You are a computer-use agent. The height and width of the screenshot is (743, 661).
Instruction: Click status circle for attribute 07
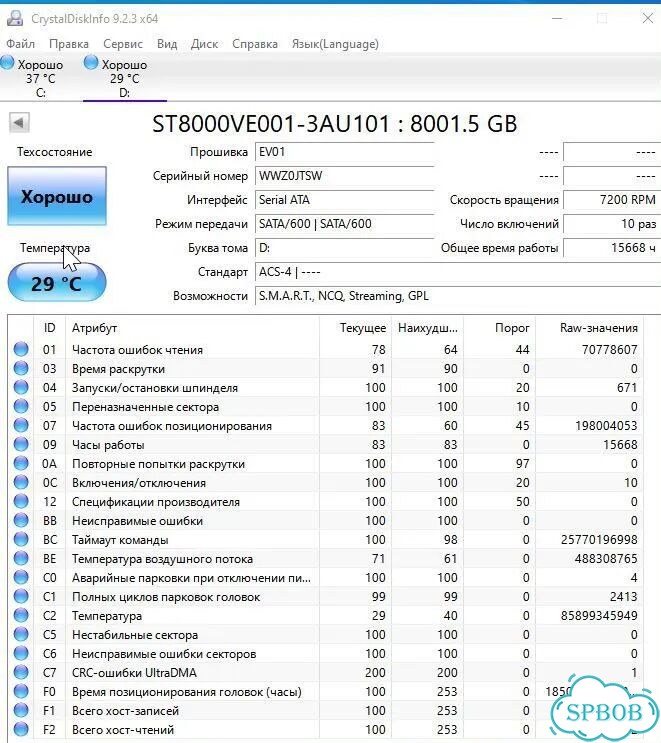point(21,425)
